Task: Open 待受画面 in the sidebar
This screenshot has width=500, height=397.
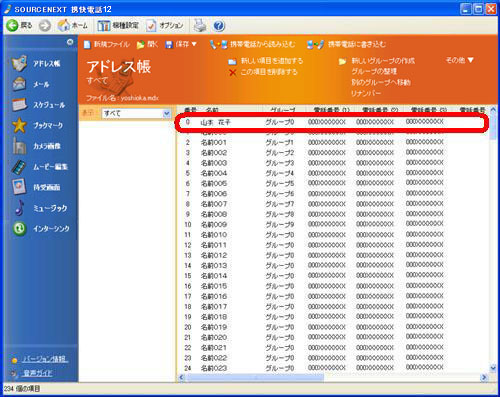Action: (x=37, y=187)
